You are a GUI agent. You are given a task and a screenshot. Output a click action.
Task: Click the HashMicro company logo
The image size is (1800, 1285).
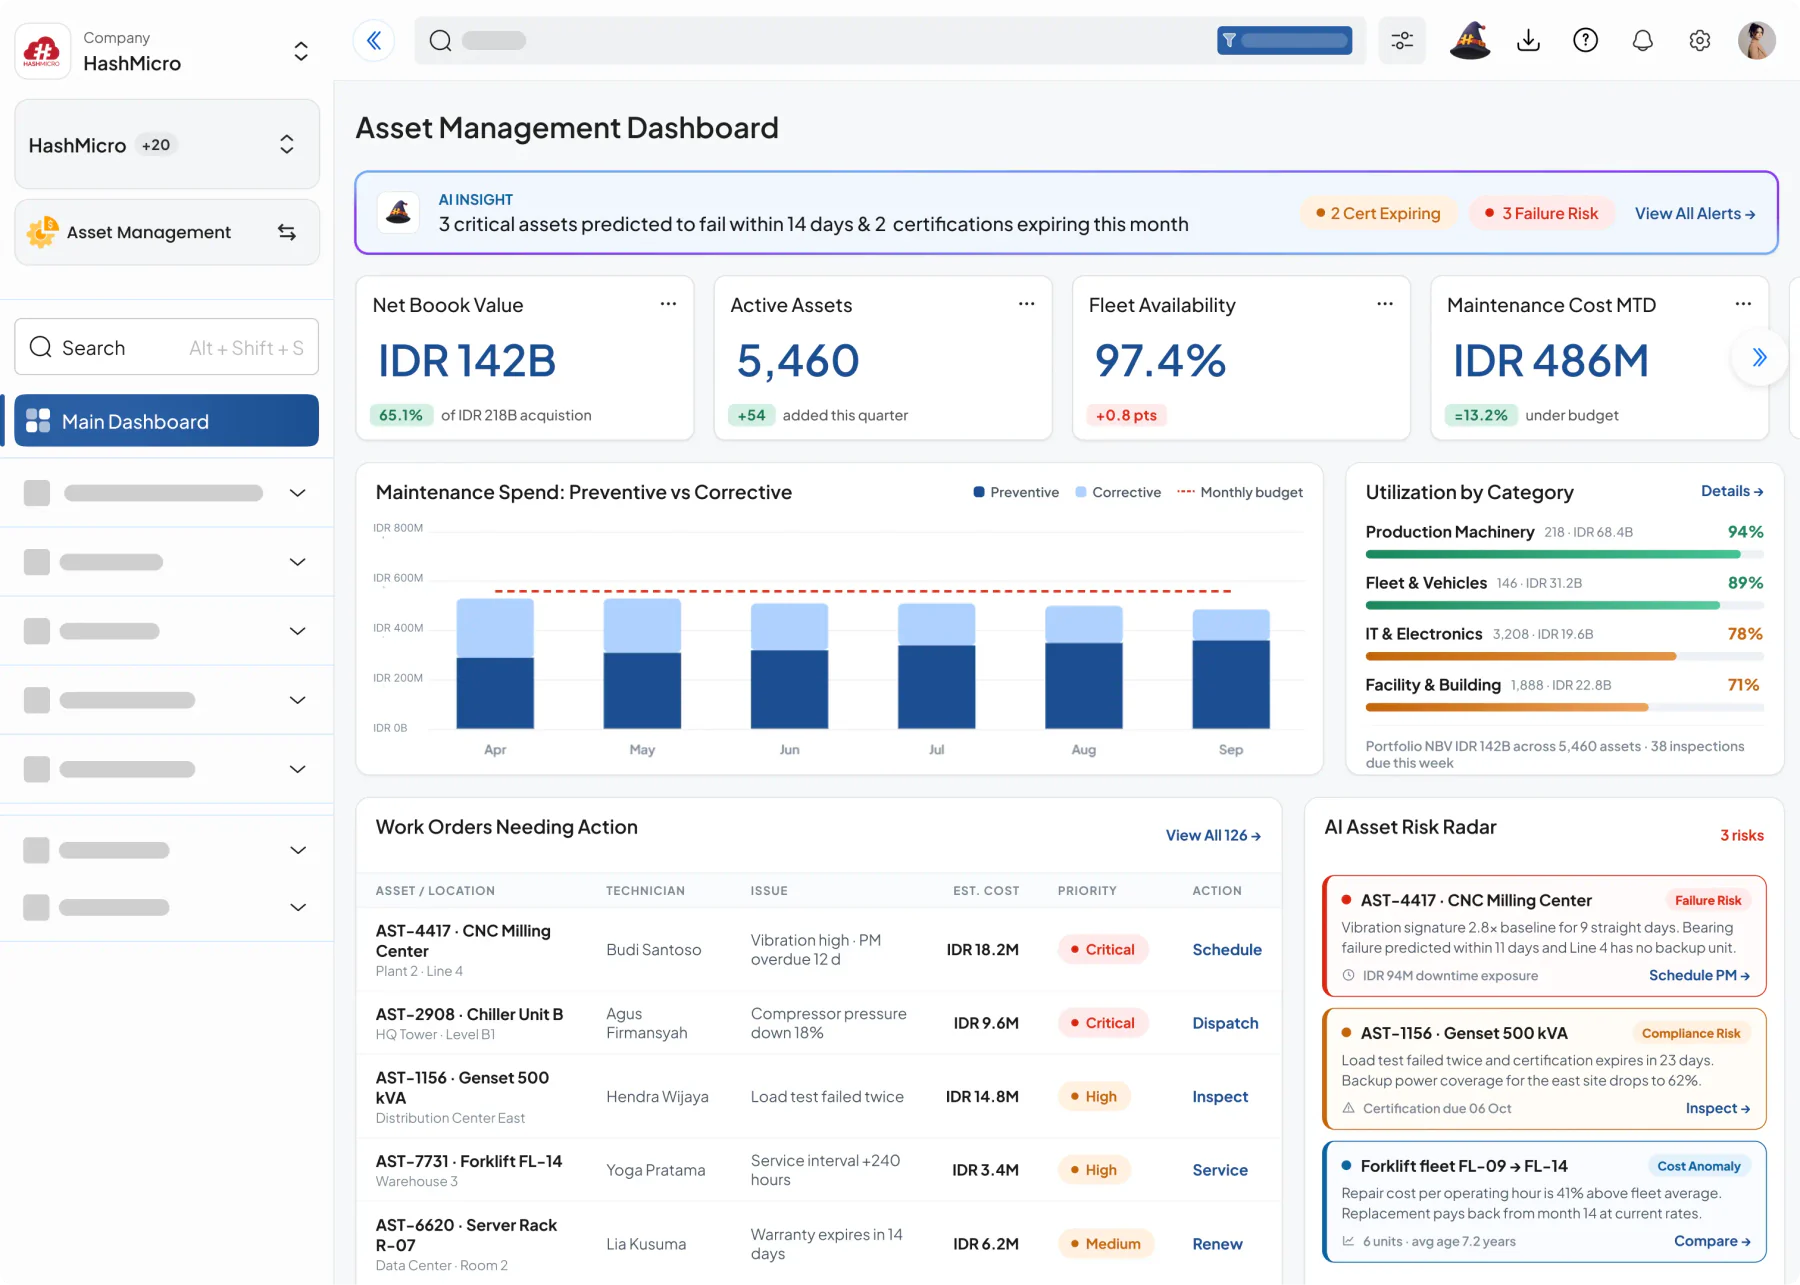(42, 51)
